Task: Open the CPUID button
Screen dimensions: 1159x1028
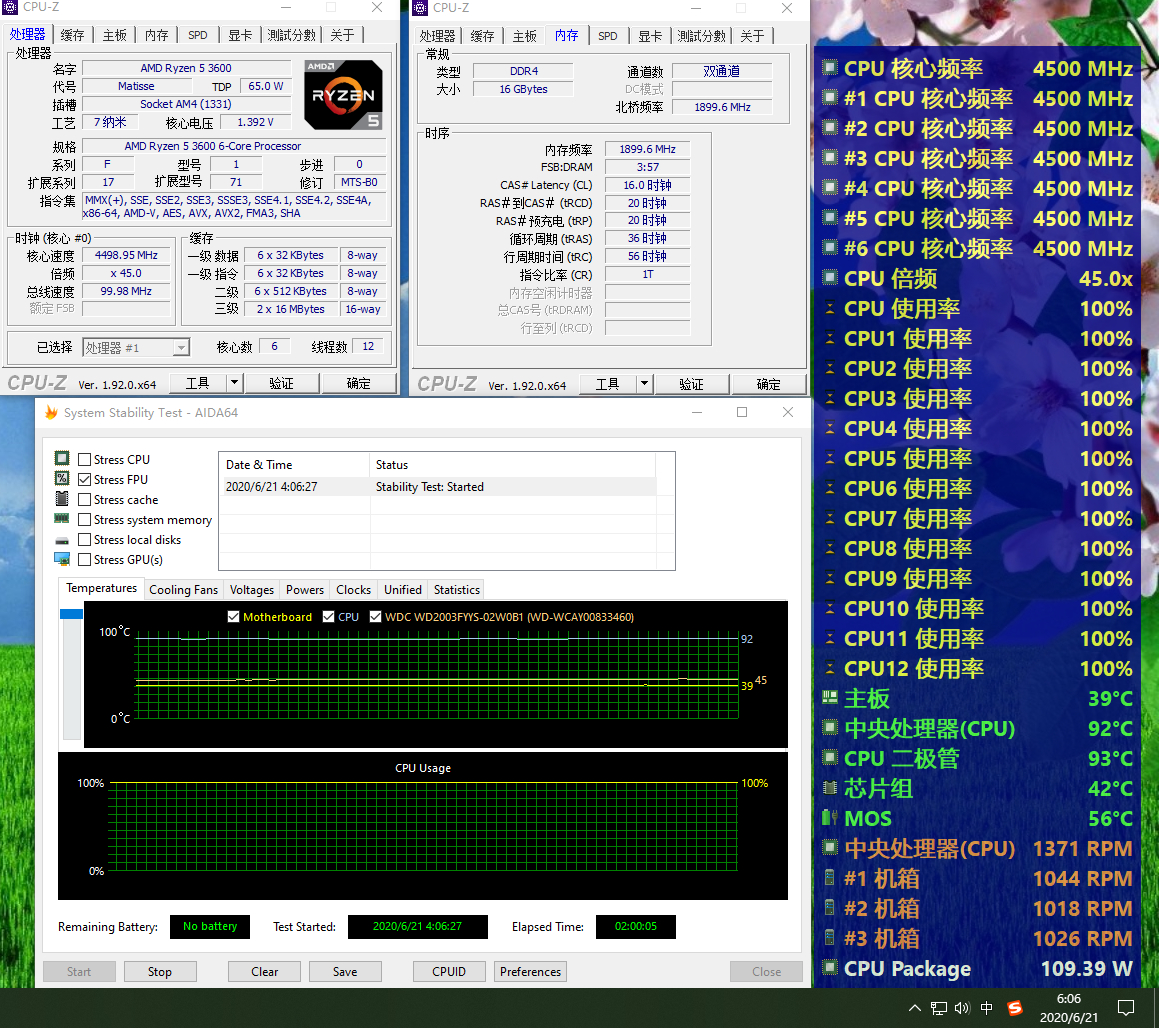Action: 449,971
